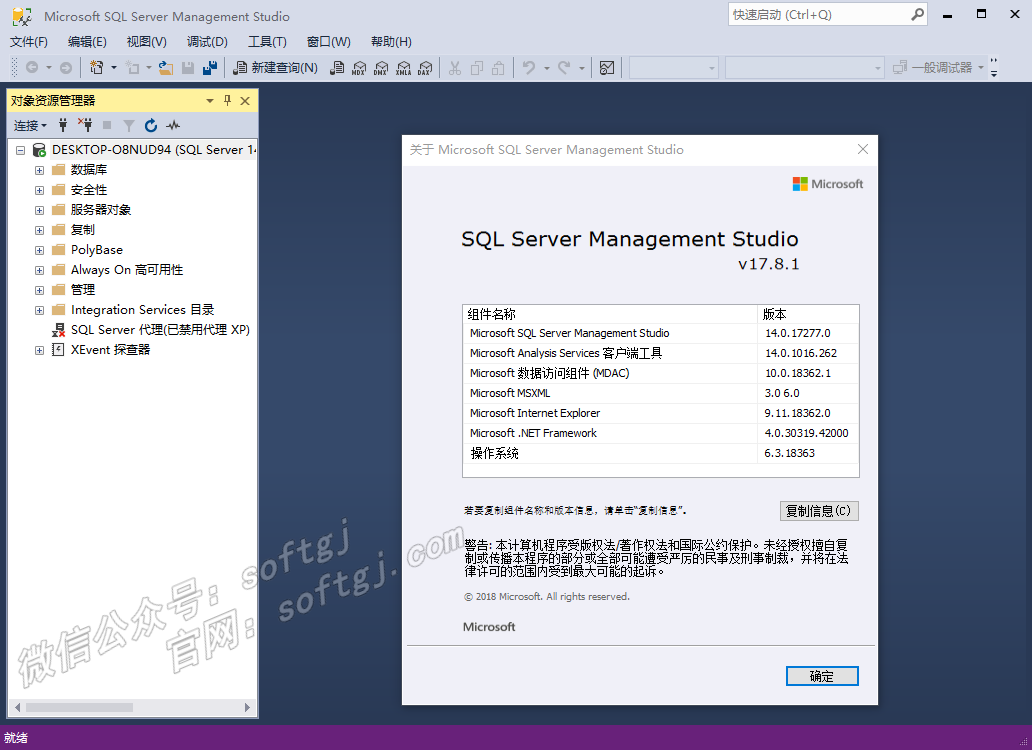The width and height of the screenshot is (1032, 750).
Task: Click the Connect Object Explorer plug icon
Action: [63, 125]
